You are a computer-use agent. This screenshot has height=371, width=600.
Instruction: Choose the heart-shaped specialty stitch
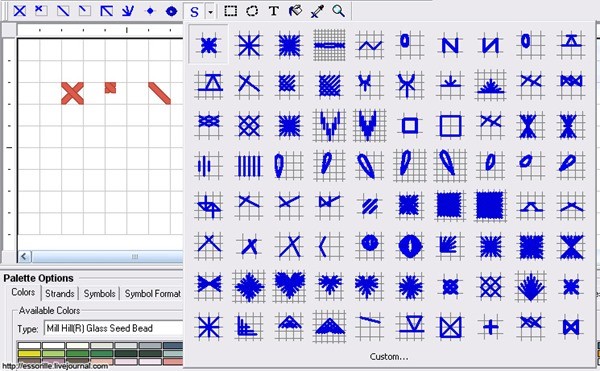tap(289, 286)
